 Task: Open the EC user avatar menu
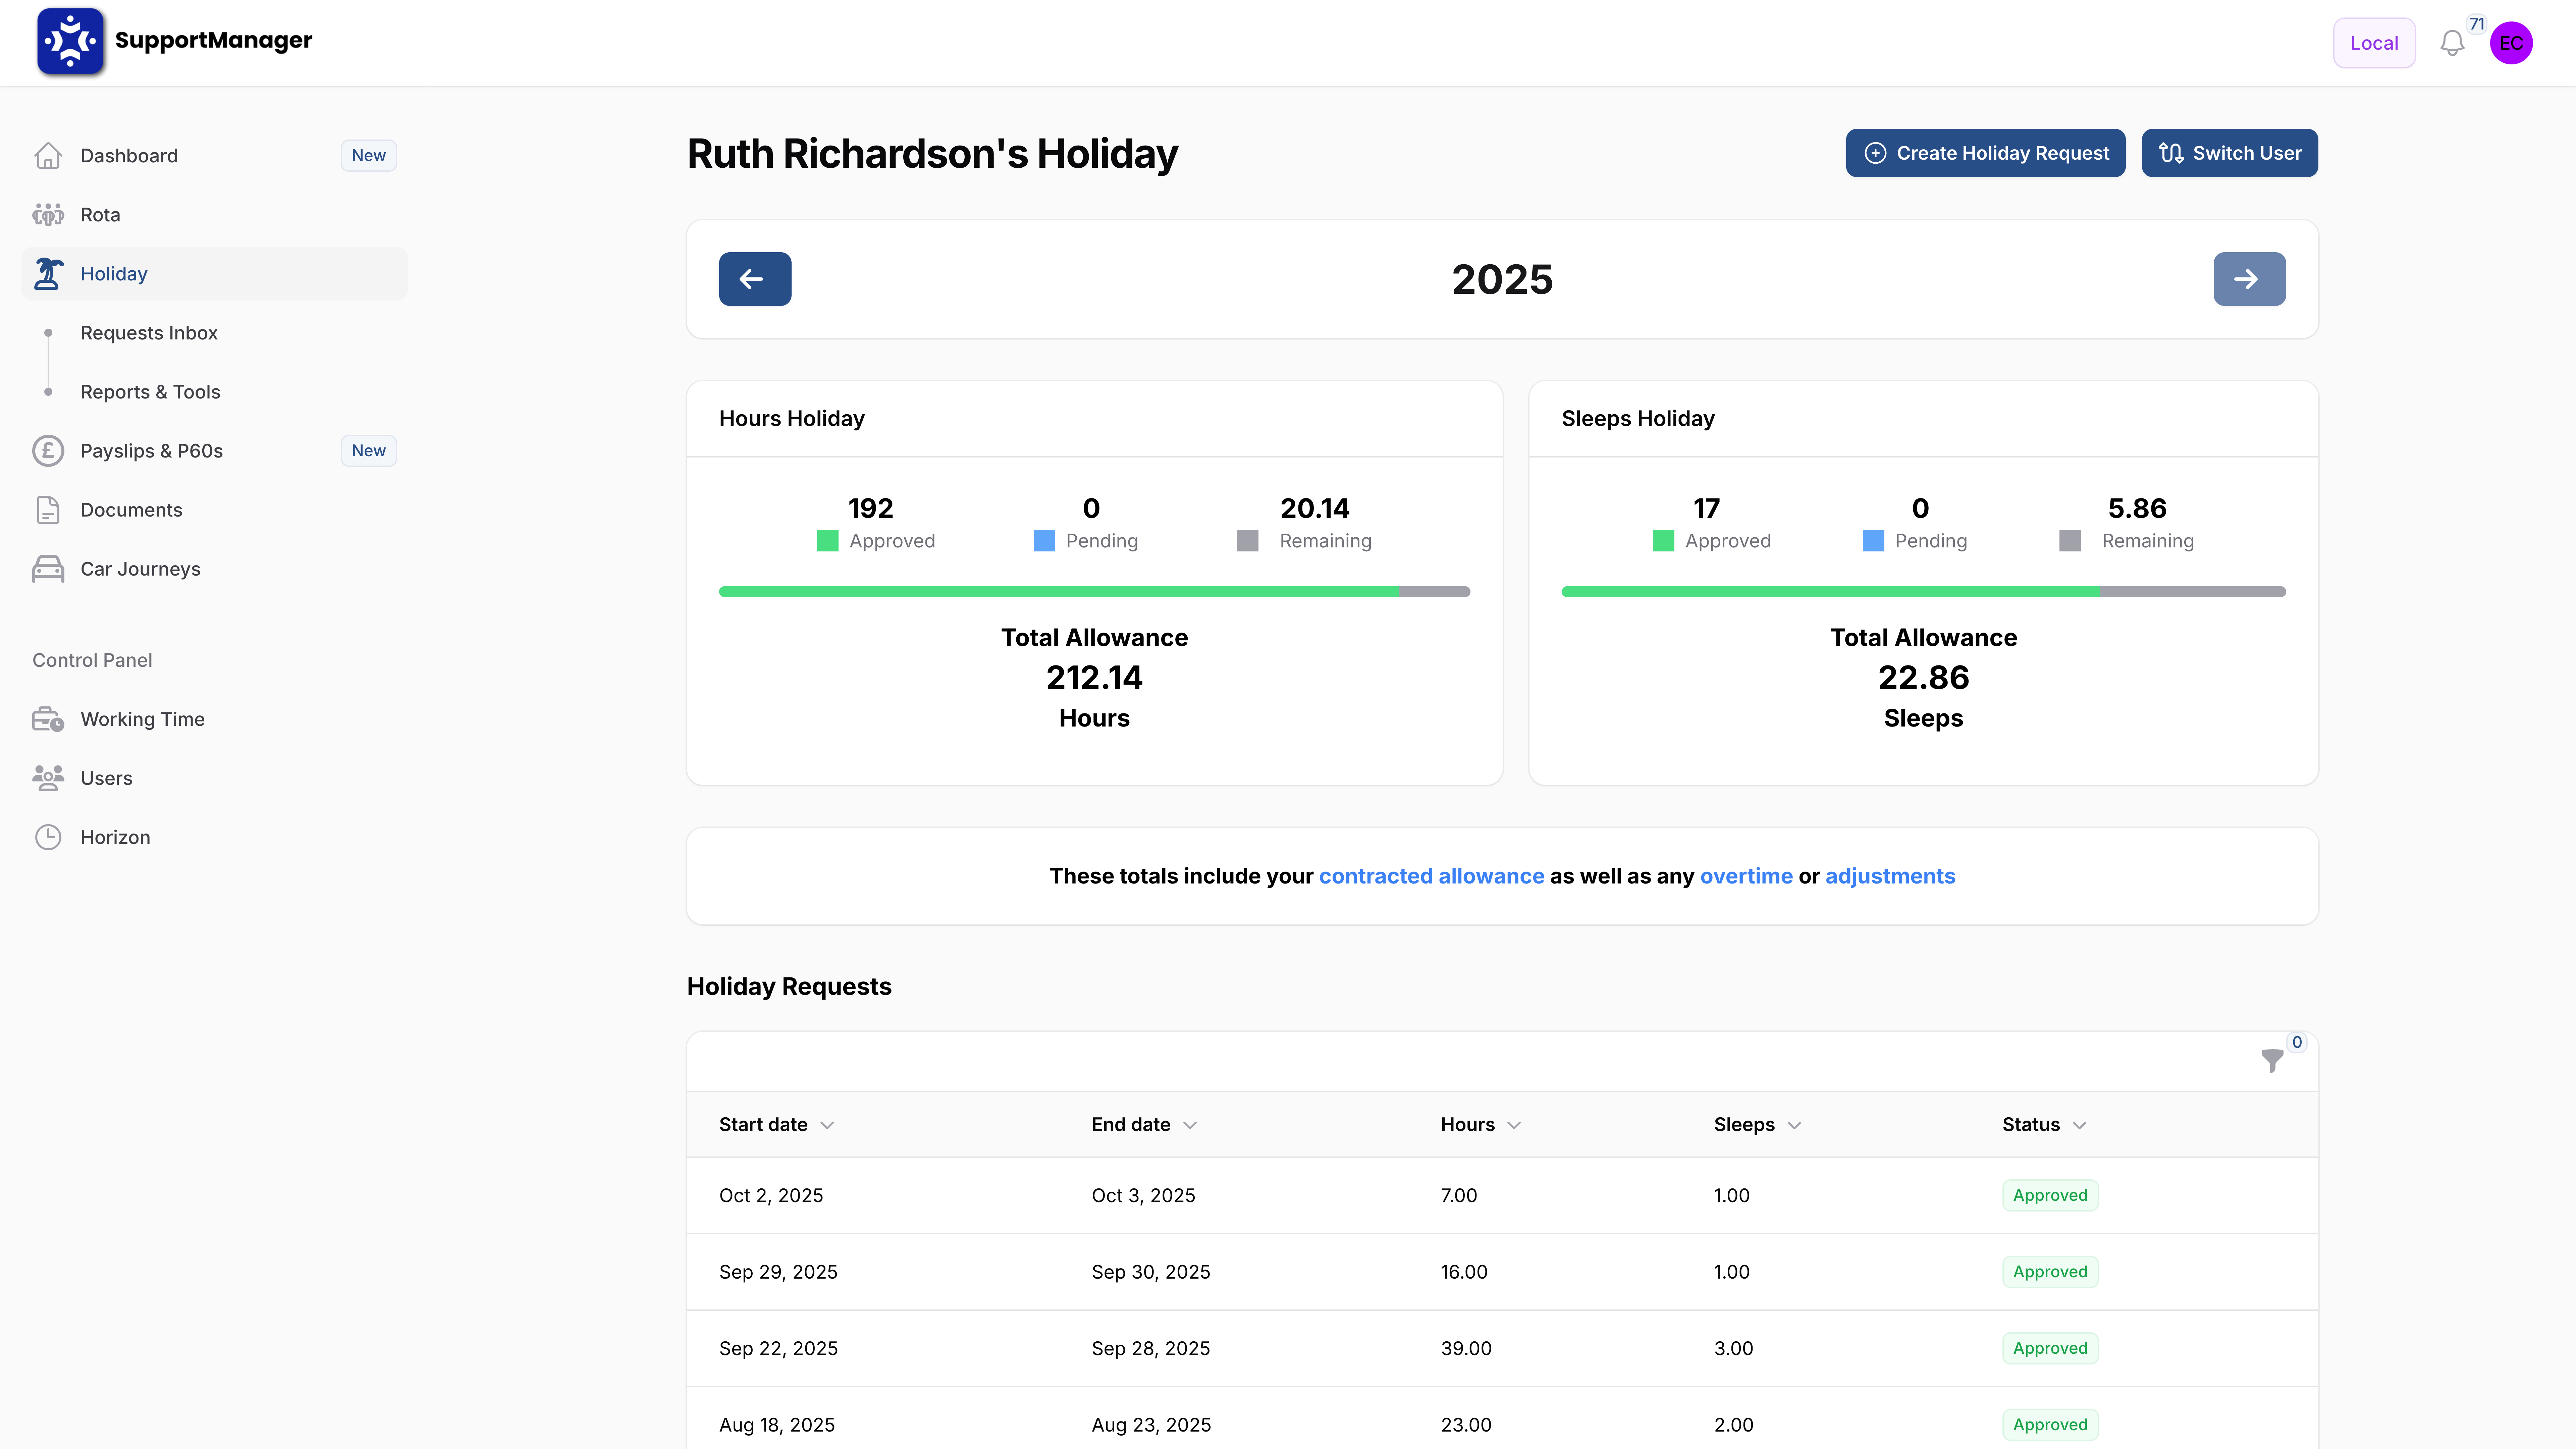click(x=2511, y=43)
